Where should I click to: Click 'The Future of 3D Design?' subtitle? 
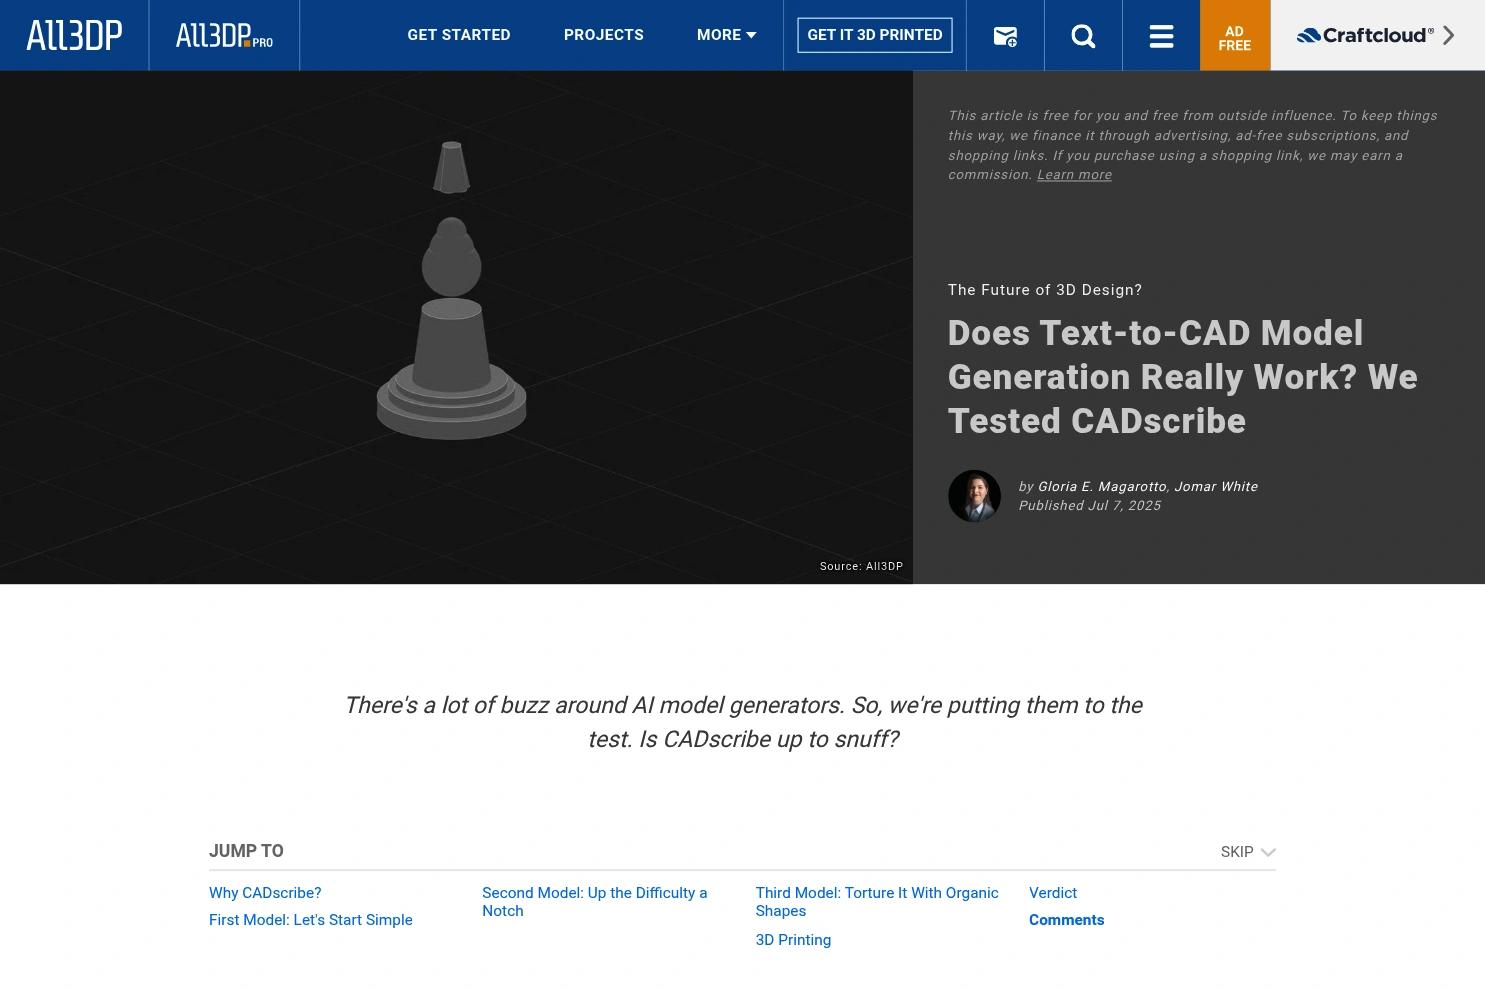coord(1045,290)
